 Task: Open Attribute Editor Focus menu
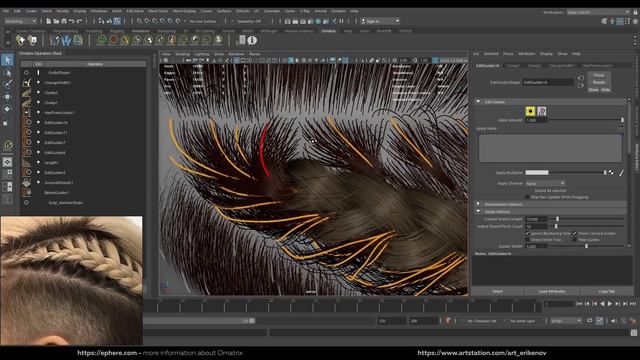[x=508, y=54]
